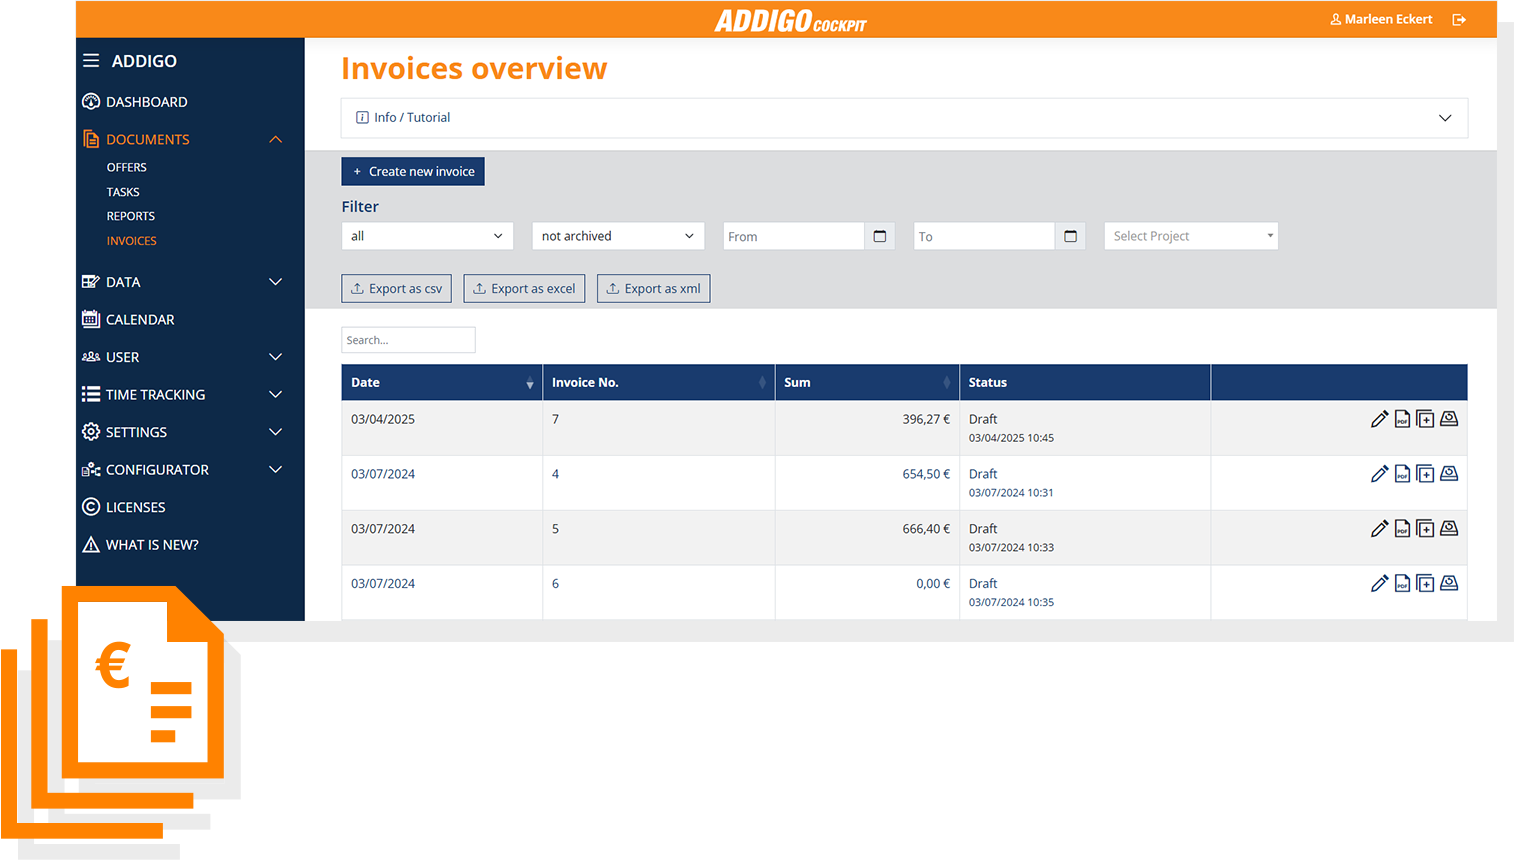Image resolution: width=1514 pixels, height=860 pixels.
Task: Open the Calendar via its sidebar icon
Action: coord(91,319)
